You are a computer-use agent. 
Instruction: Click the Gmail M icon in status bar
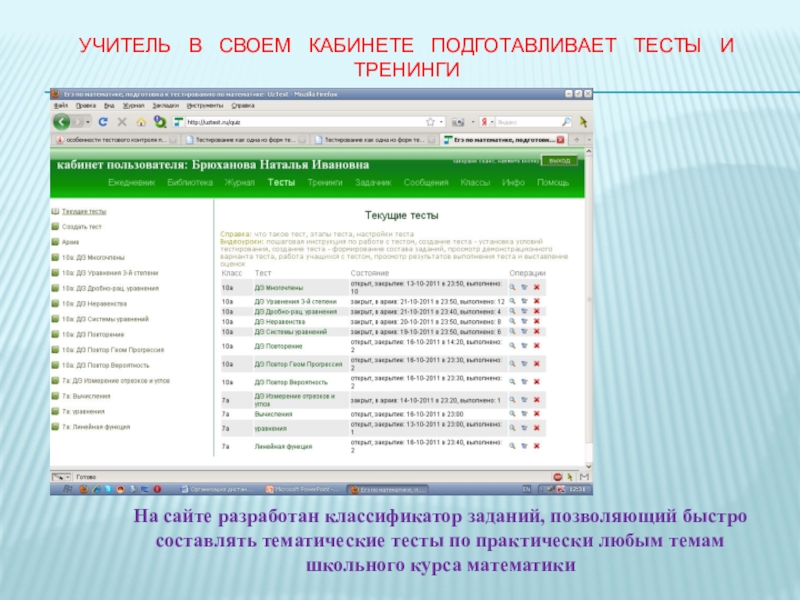[x=584, y=477]
